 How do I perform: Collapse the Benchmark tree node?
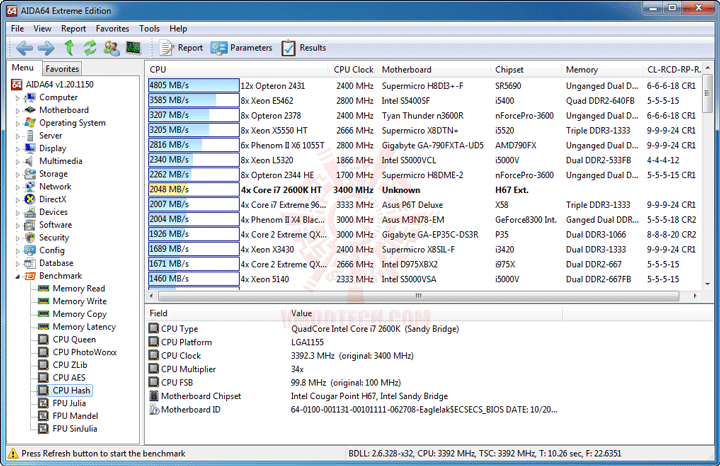click(17, 276)
